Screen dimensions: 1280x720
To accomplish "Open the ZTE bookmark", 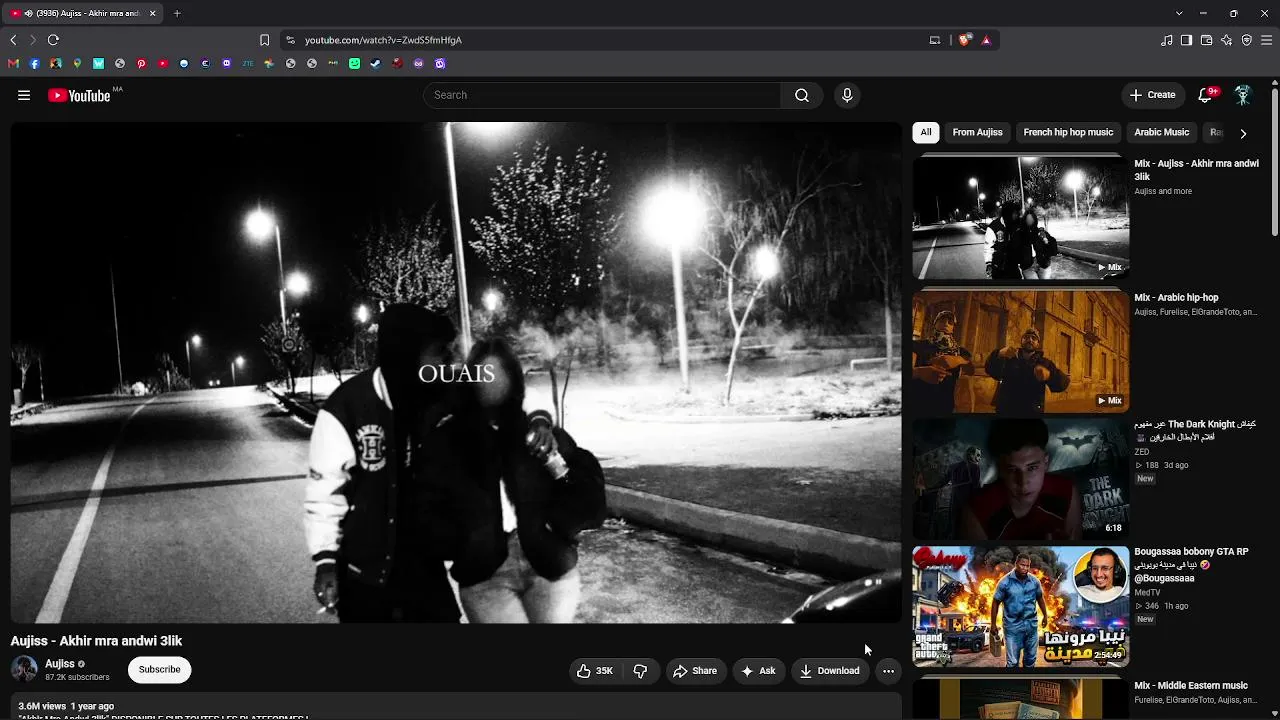I will (247, 63).
